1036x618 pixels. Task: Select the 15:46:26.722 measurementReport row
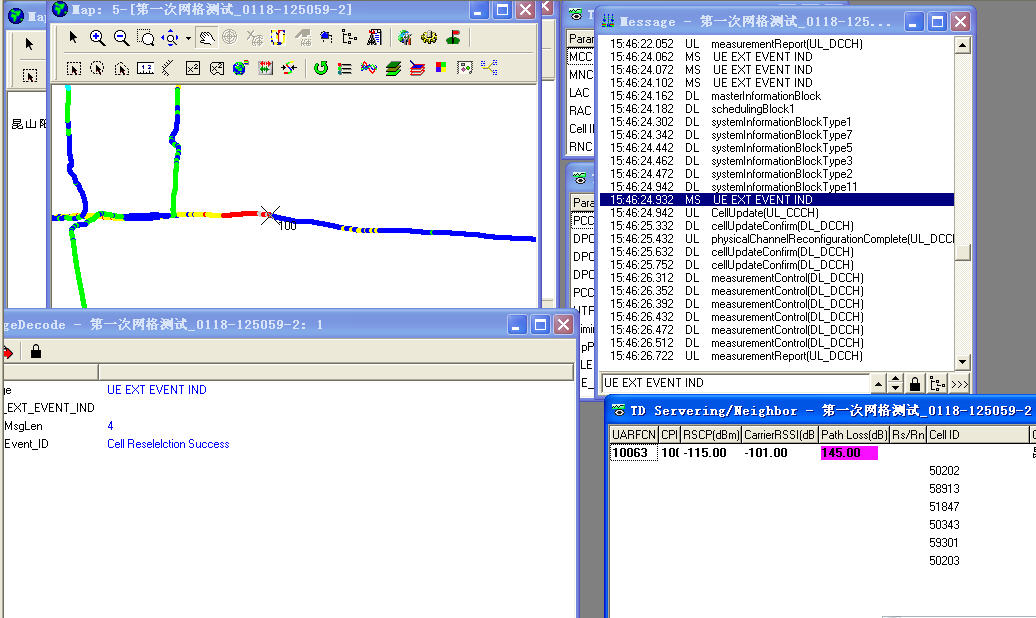(x=776, y=356)
